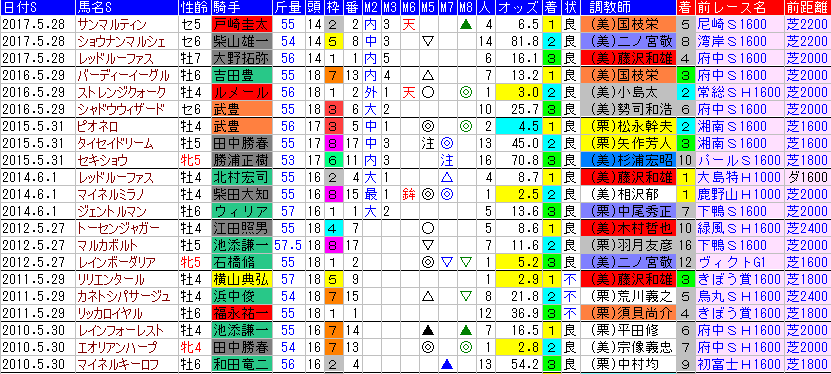This screenshot has height=374, width=831.
Task: Select jockey cell 和田竜二
Action: coord(241,364)
